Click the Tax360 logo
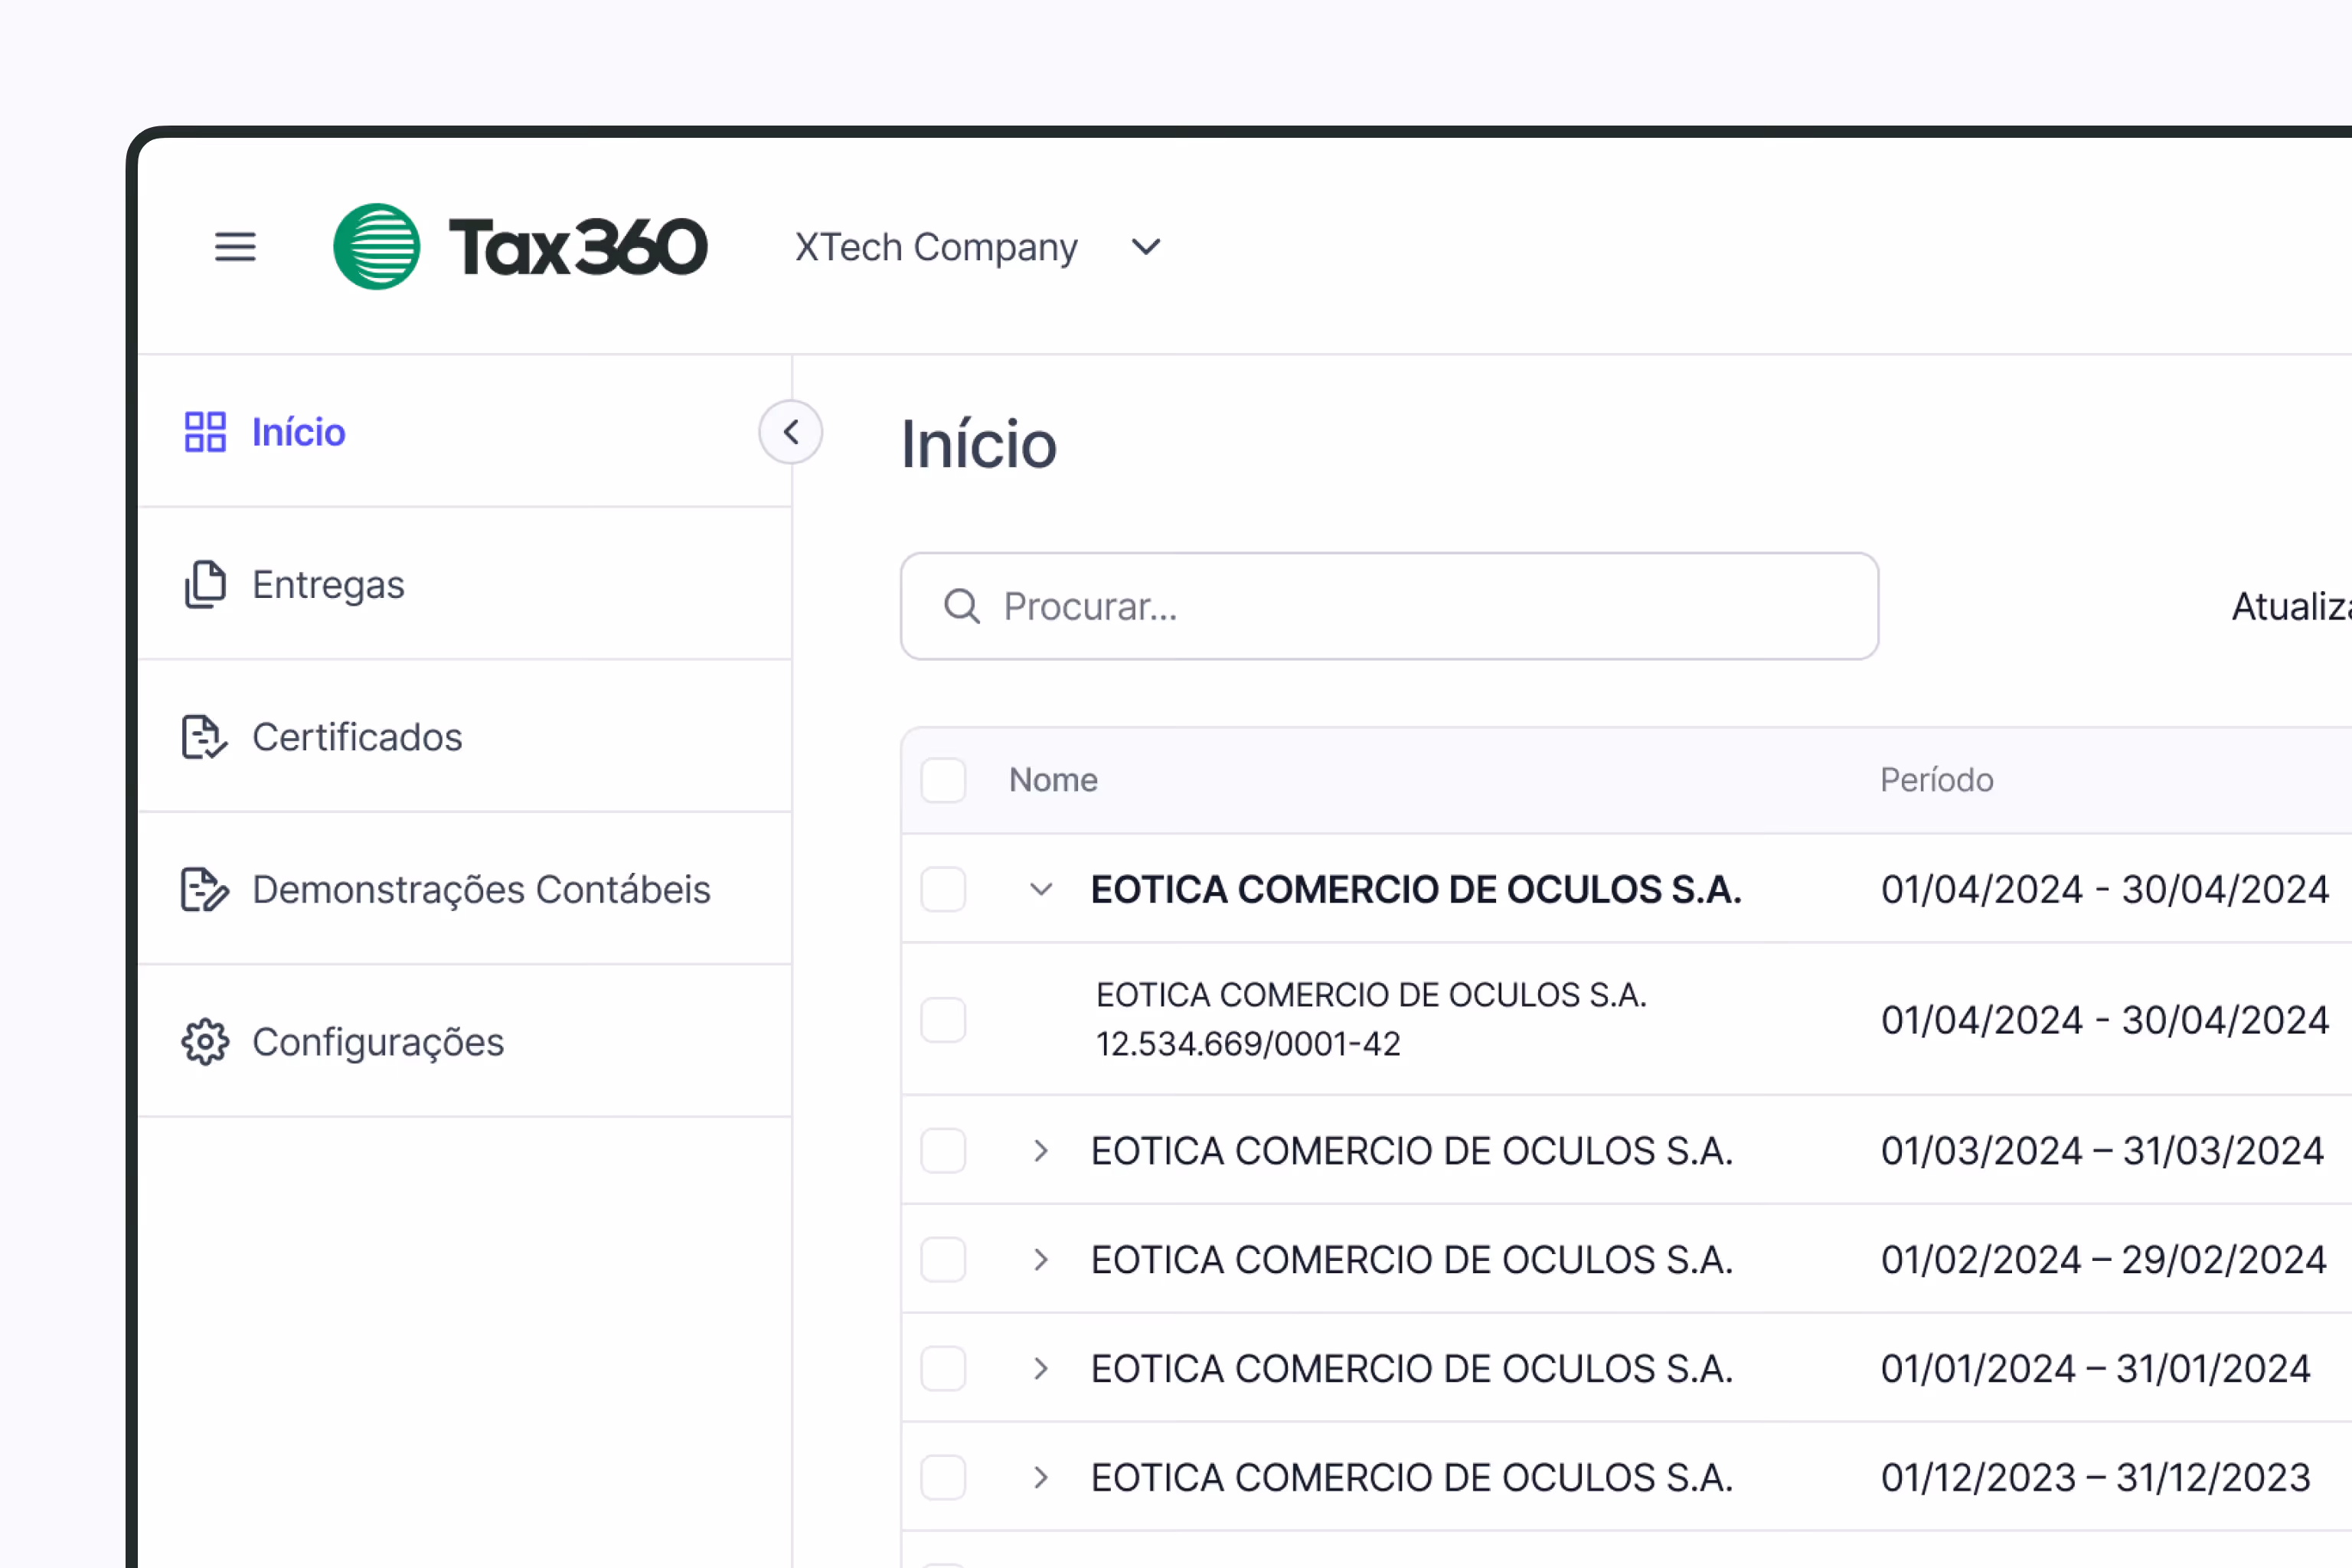The width and height of the screenshot is (2352, 1568). point(520,246)
